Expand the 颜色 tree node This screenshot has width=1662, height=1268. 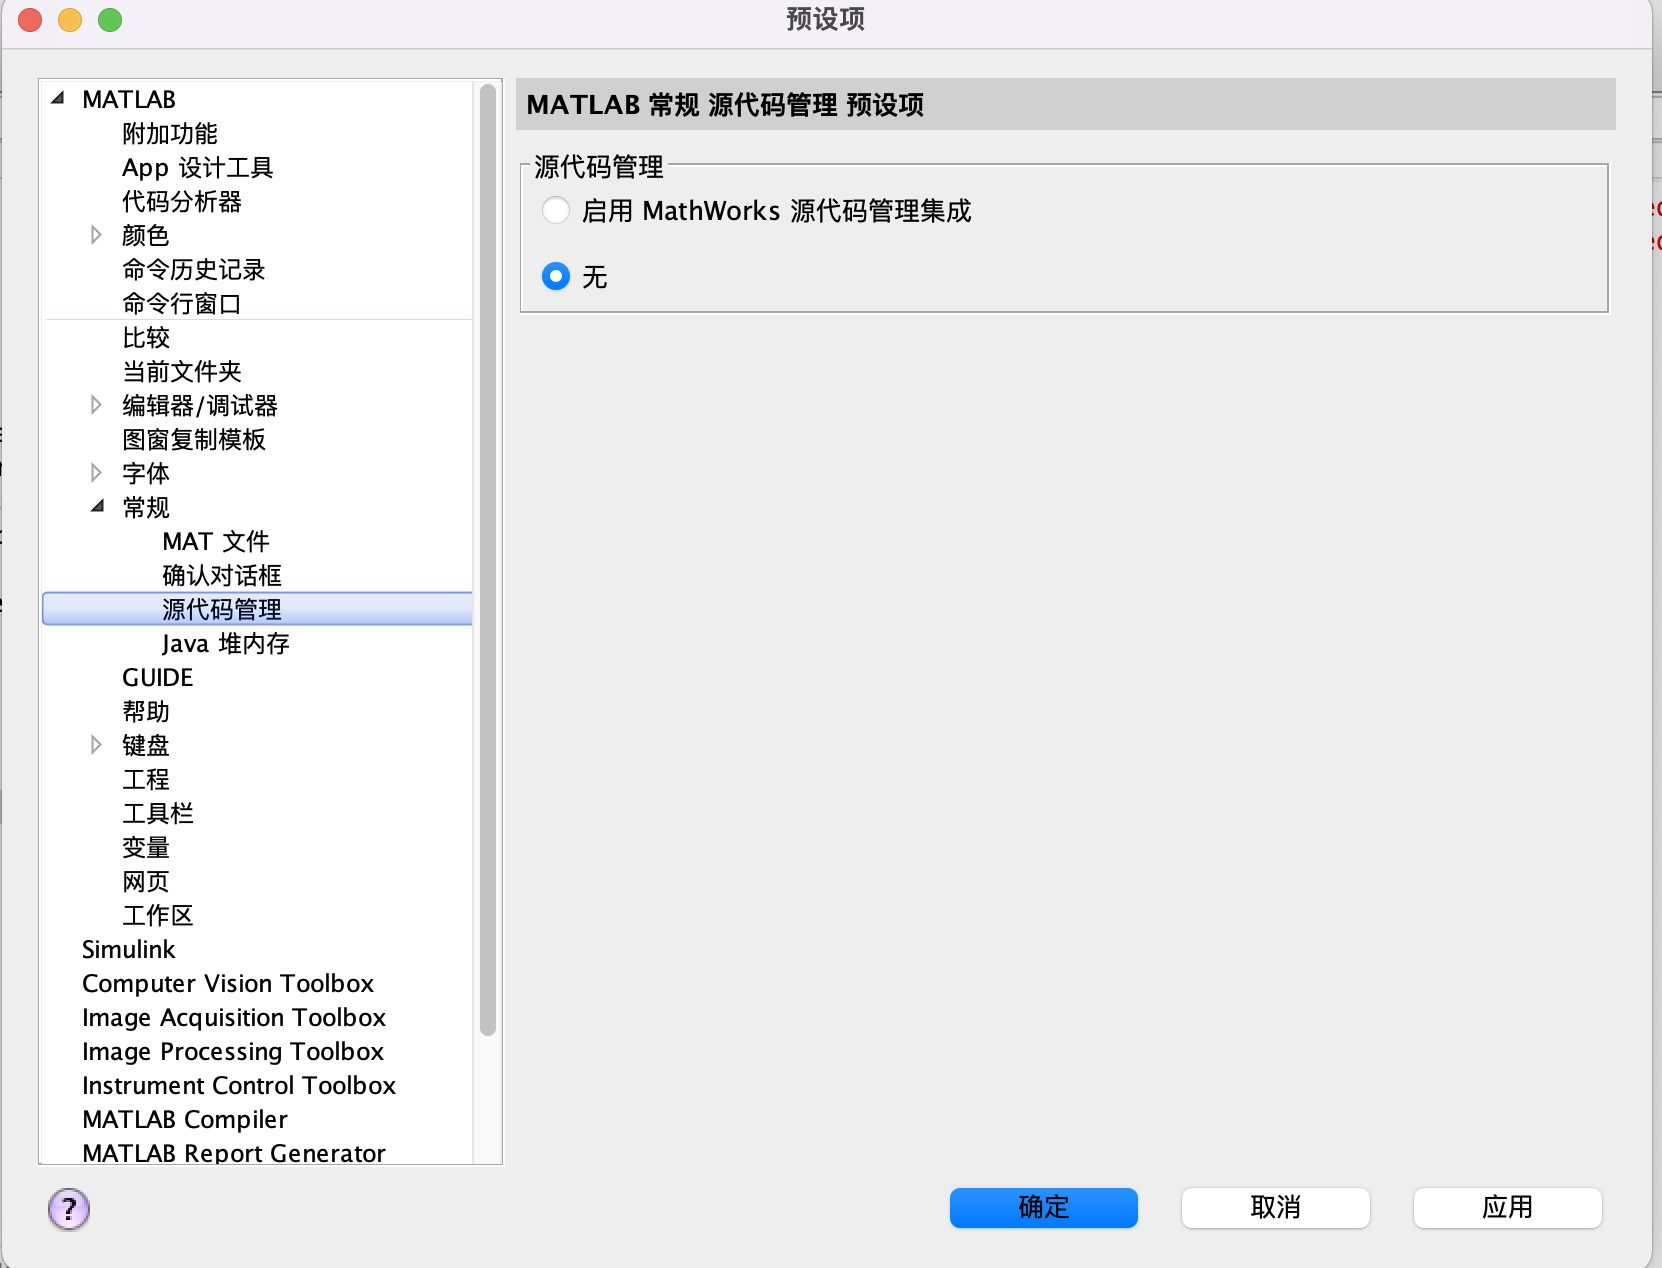pos(96,235)
